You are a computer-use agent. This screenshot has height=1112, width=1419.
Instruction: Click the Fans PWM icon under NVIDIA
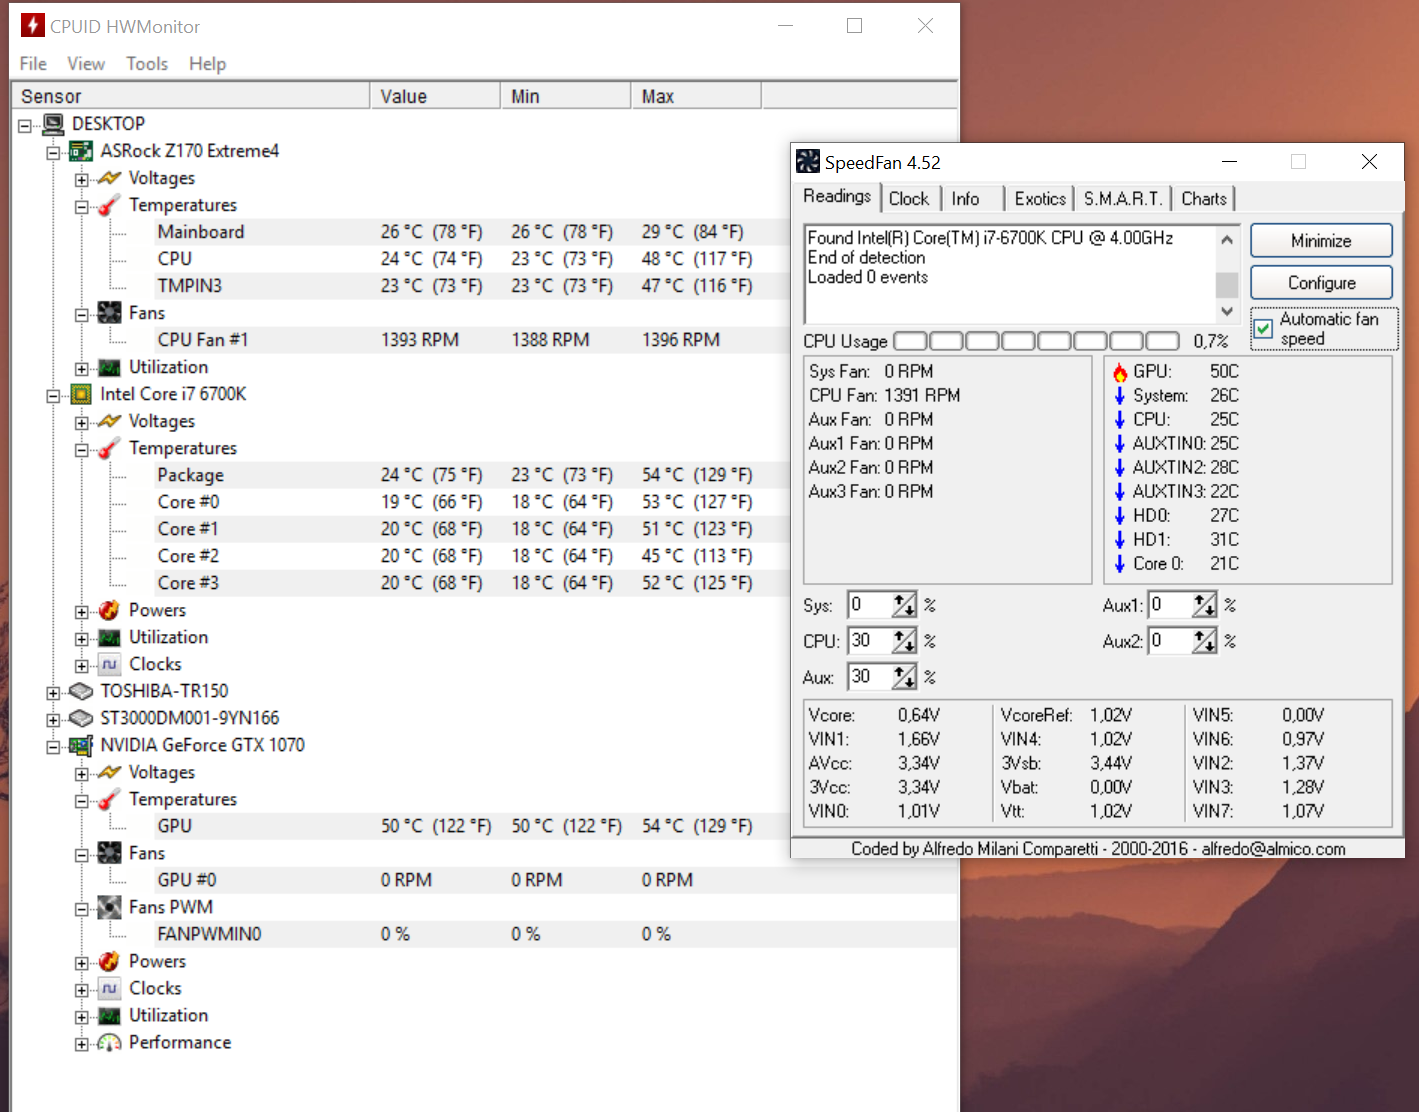[109, 907]
